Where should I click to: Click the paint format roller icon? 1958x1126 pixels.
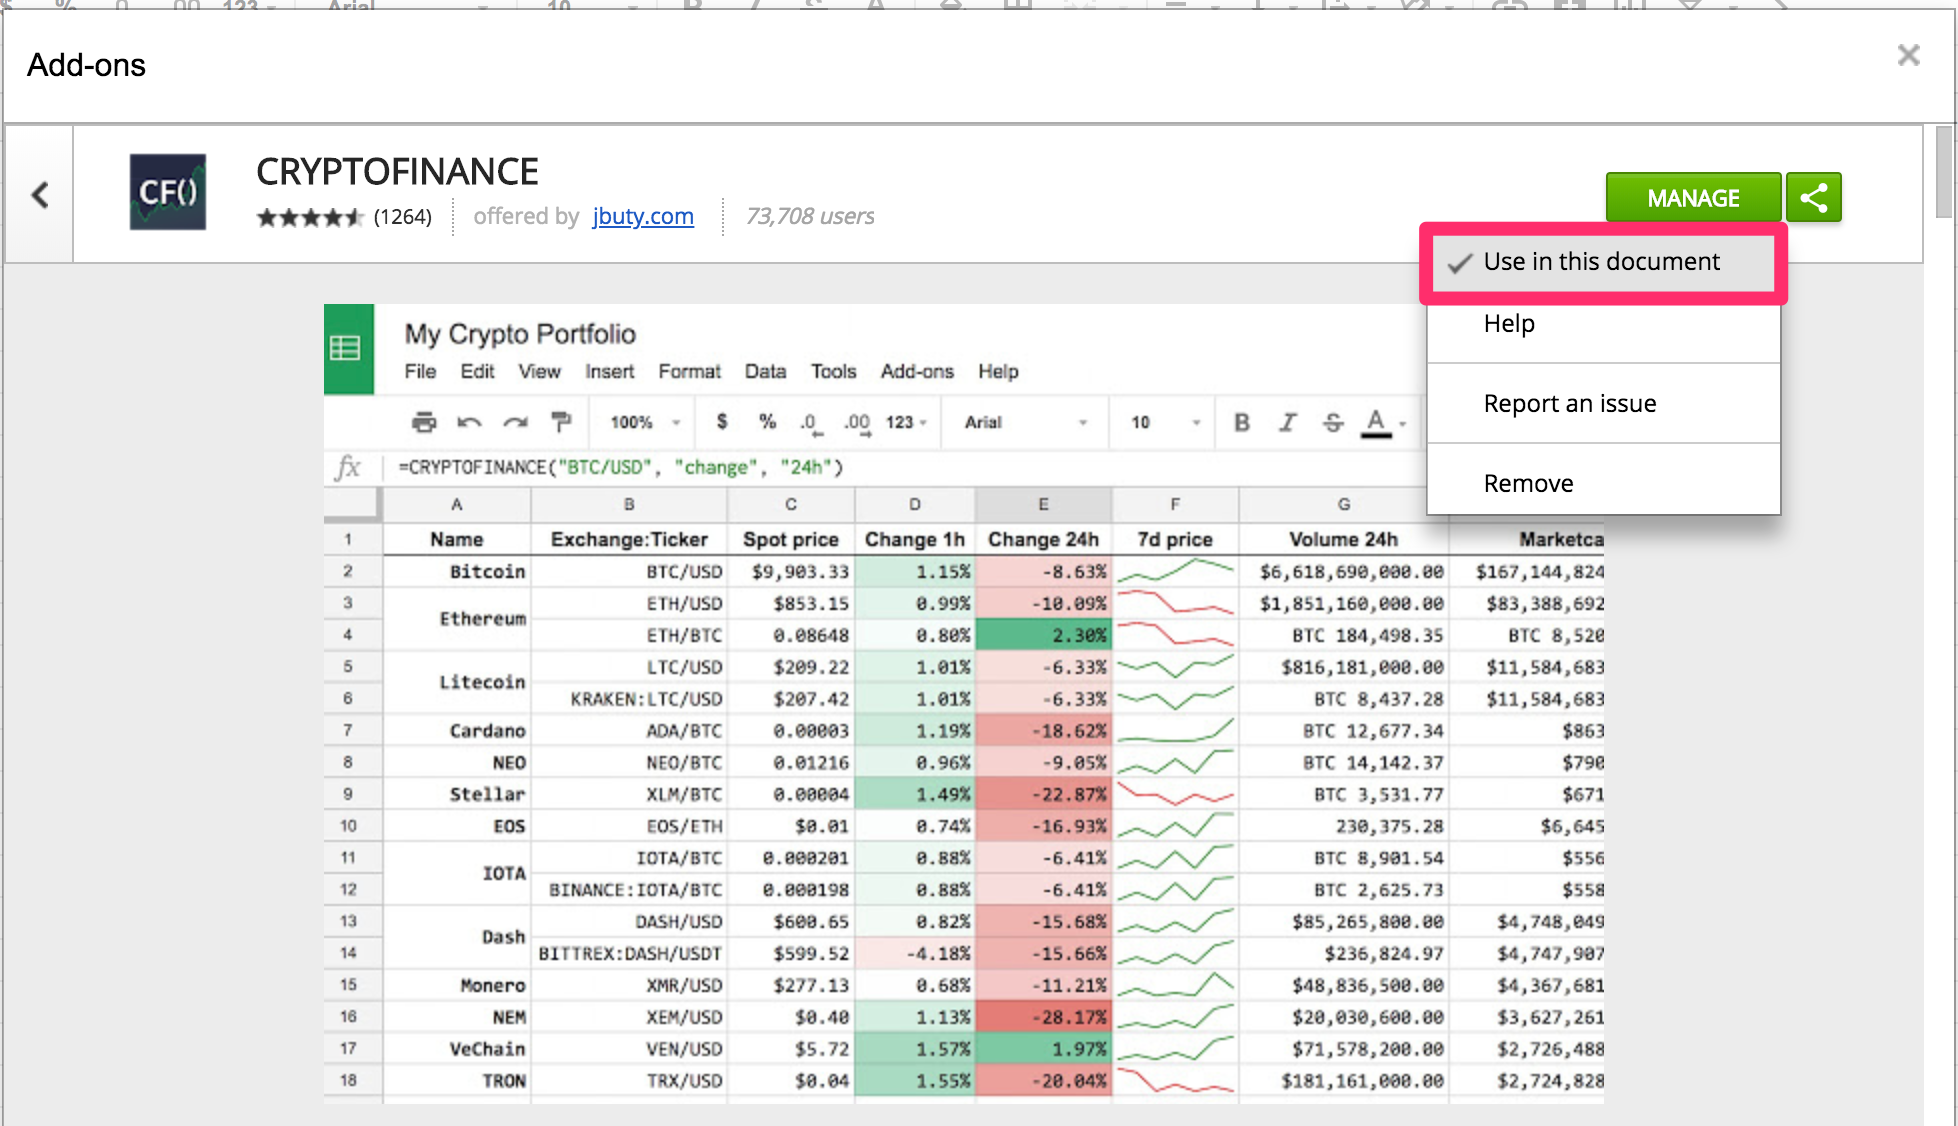pos(561,422)
